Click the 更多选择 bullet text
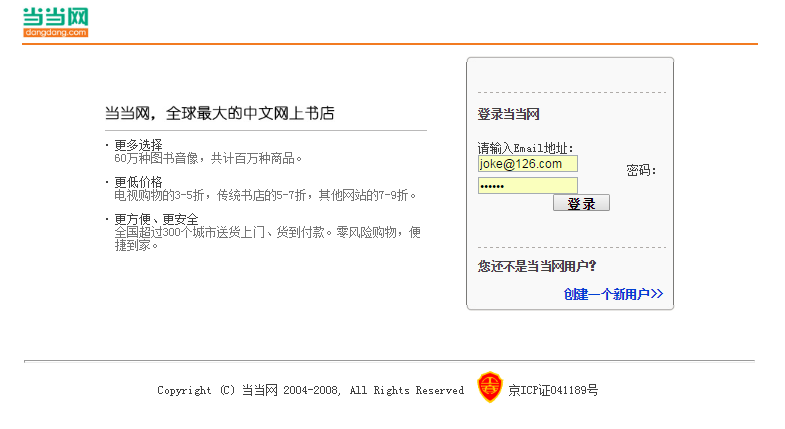This screenshot has height=429, width=785. (138, 145)
